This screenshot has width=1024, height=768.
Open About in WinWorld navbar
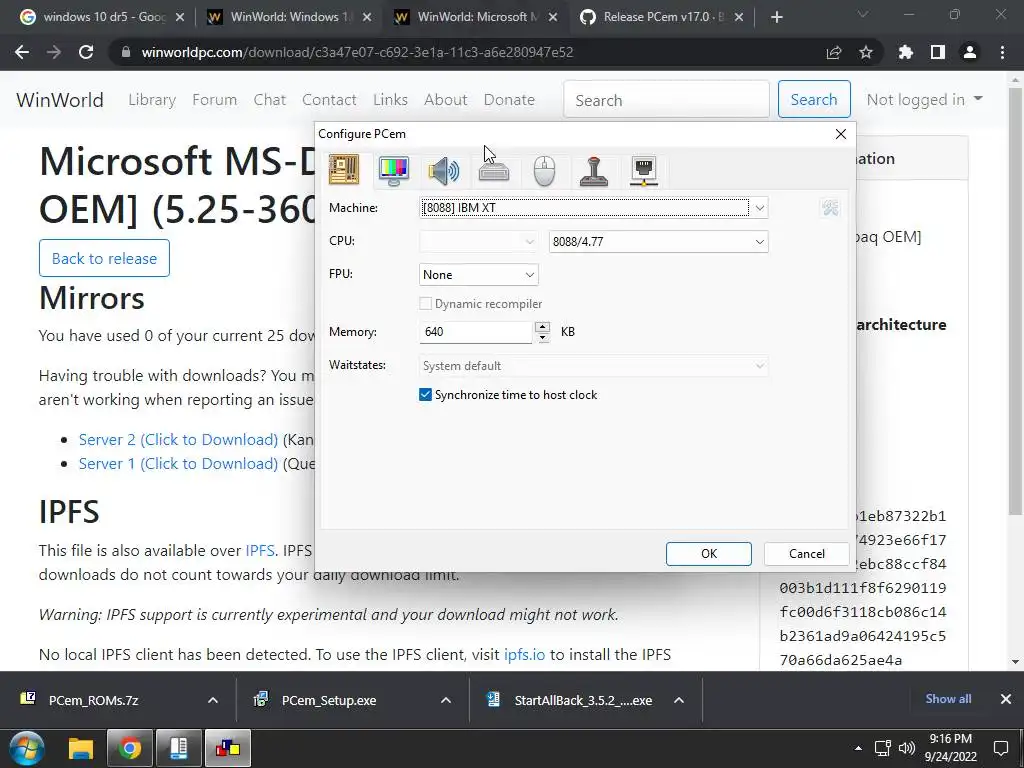click(x=445, y=100)
